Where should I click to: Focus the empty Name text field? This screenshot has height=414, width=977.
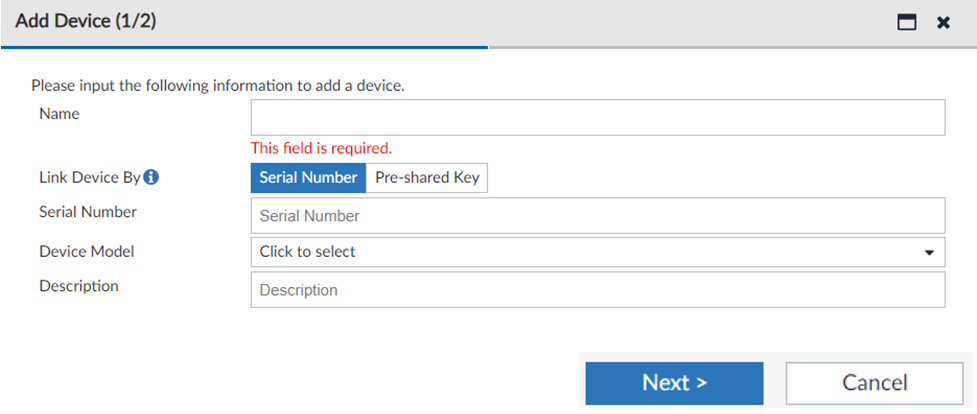coord(597,117)
